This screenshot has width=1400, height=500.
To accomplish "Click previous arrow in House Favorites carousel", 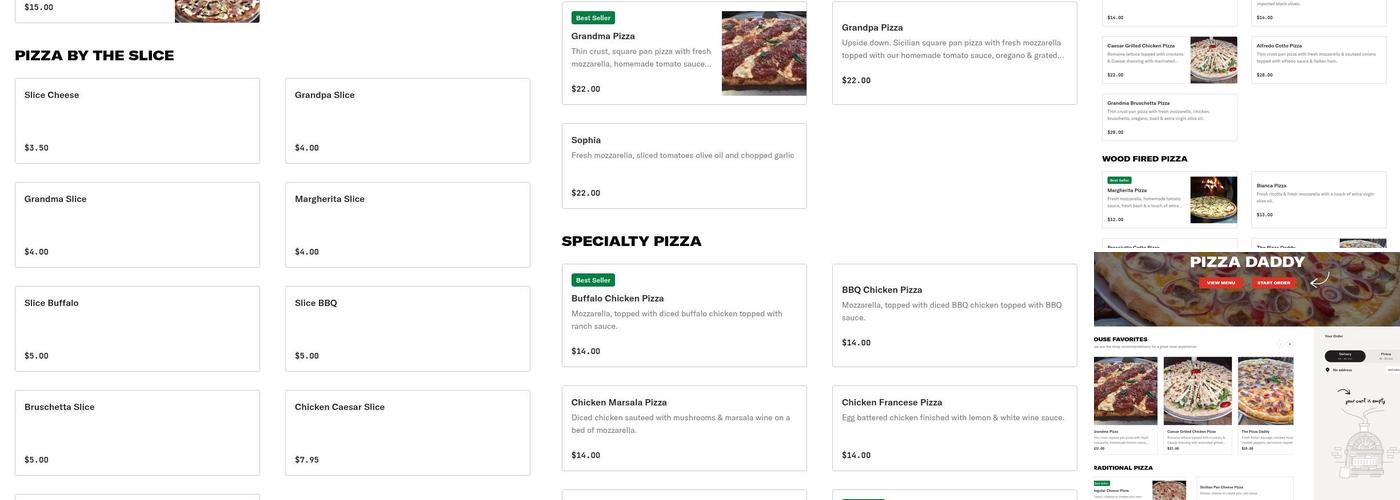I will coord(1279,344).
